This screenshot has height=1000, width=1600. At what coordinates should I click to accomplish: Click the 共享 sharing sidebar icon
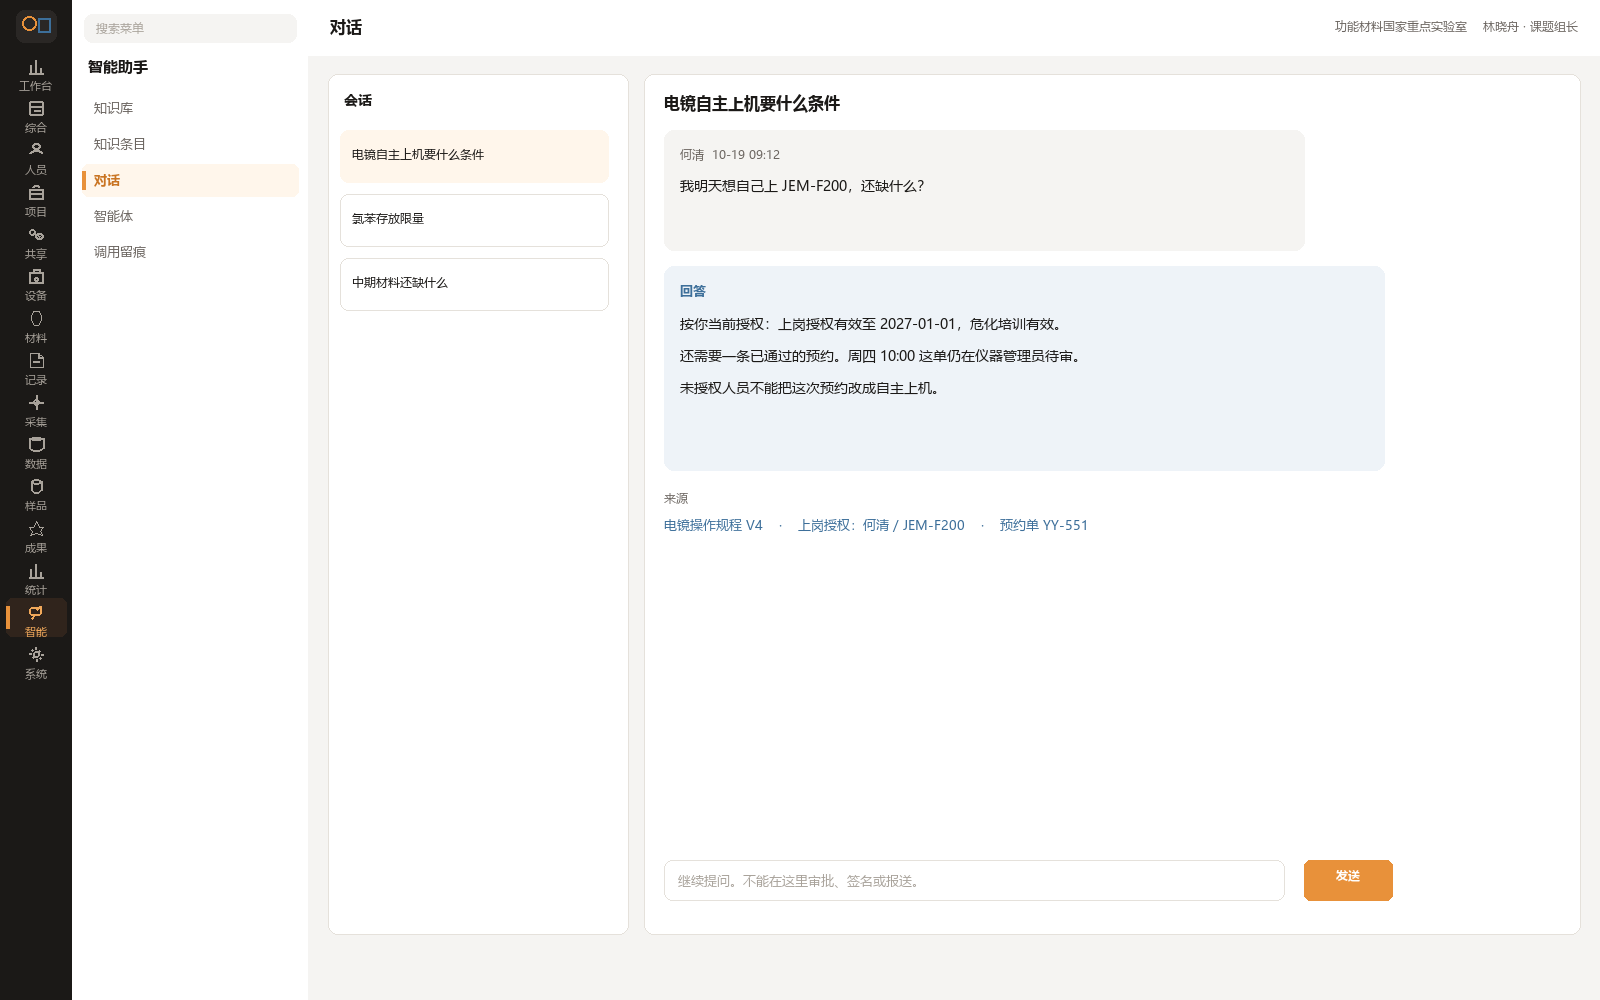[36, 243]
